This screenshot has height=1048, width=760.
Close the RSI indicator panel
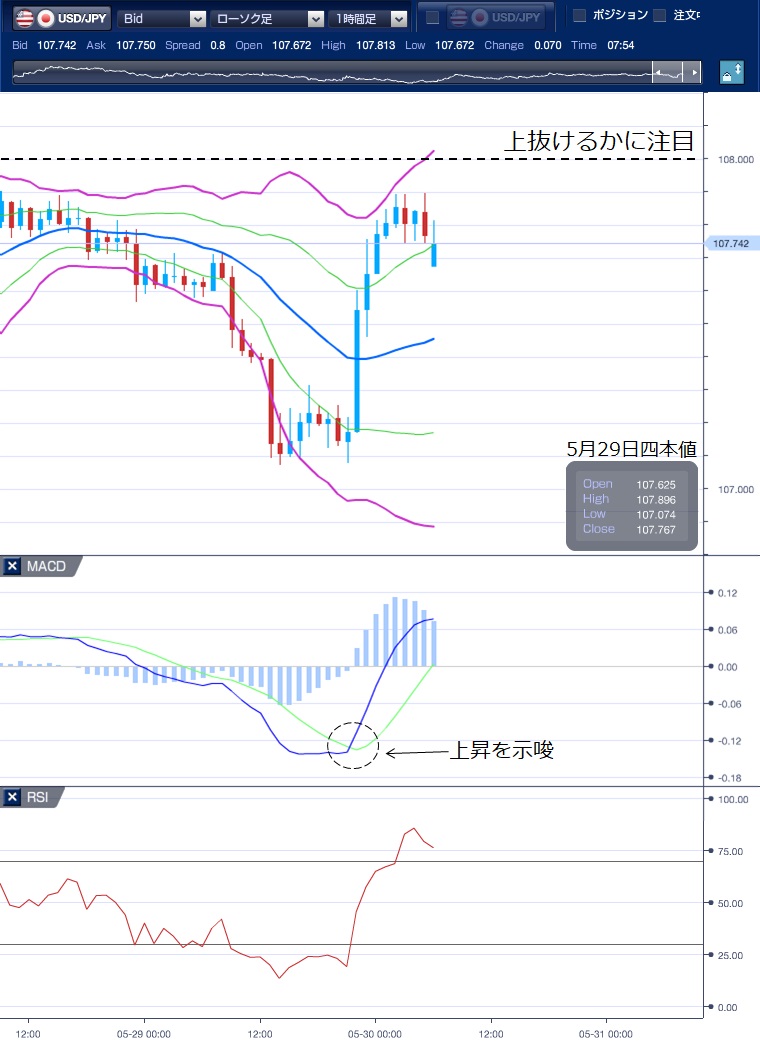13,797
